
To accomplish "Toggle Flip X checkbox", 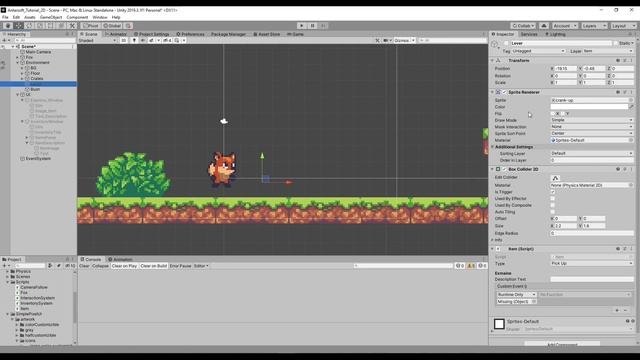I will coord(553,113).
